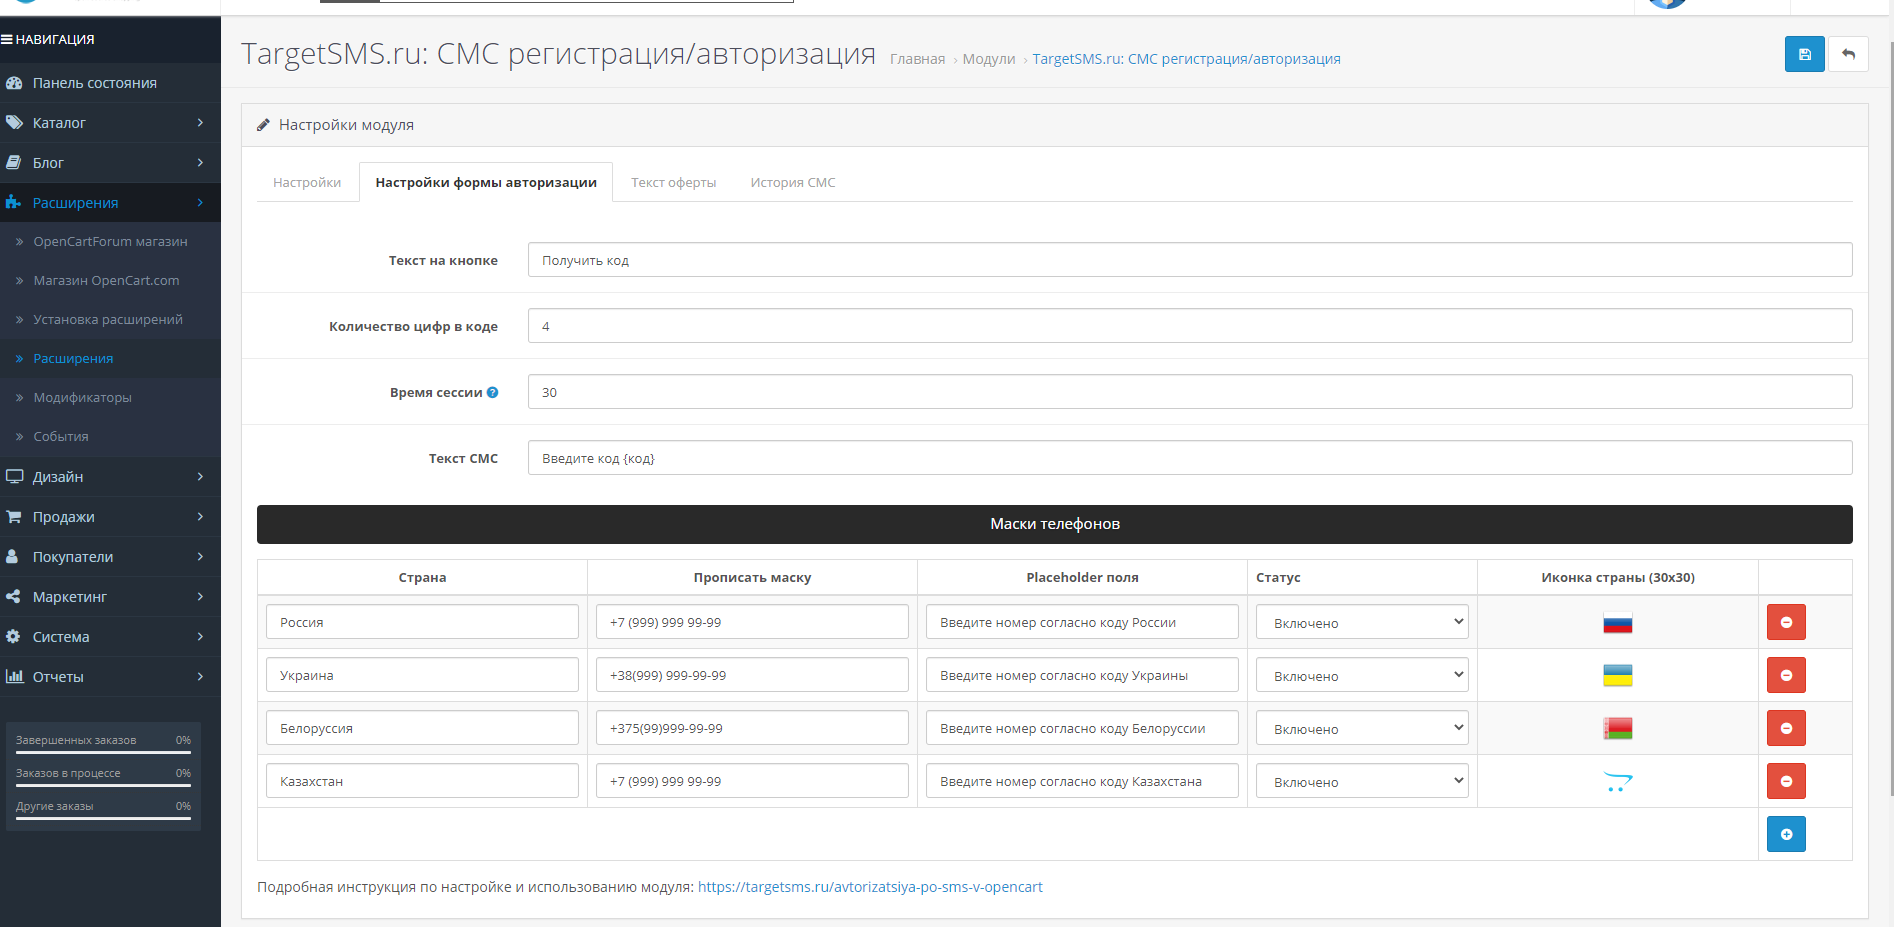
Task: Open the status dropdown for Россия
Action: coord(1362,622)
